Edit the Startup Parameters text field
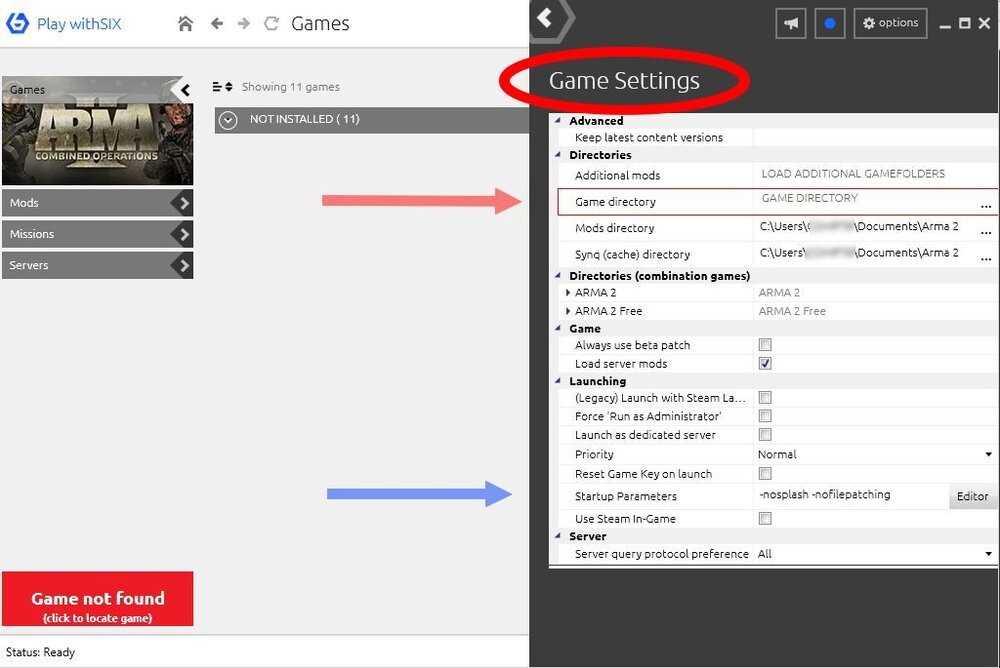Image resolution: width=1000 pixels, height=668 pixels. click(851, 496)
